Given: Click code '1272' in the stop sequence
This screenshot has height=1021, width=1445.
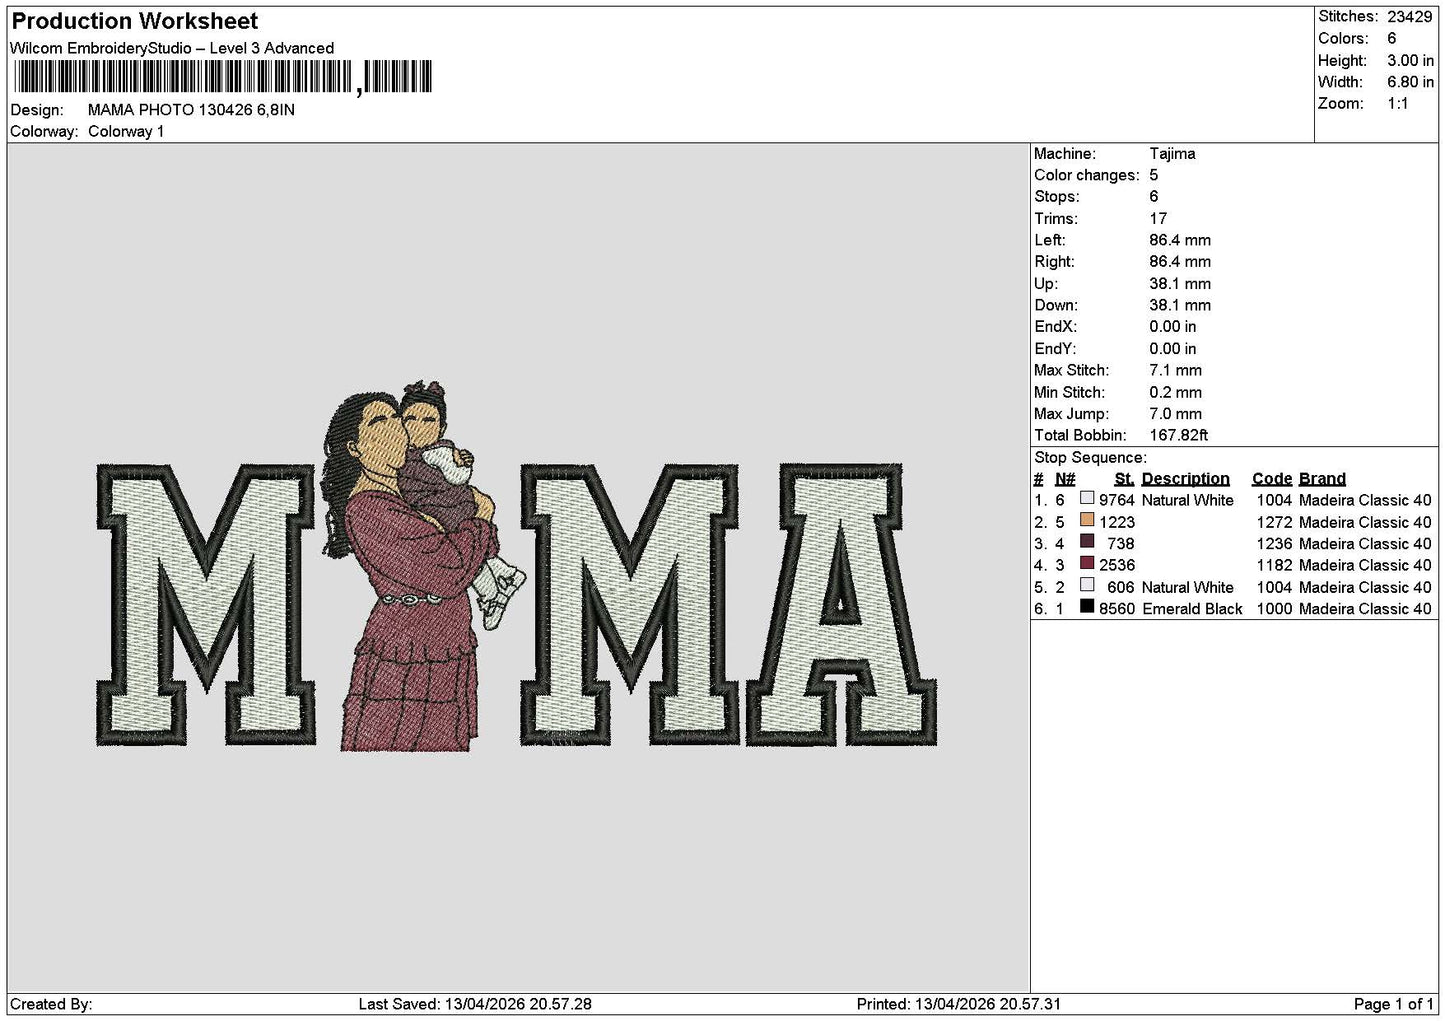Looking at the screenshot, I should [1274, 522].
